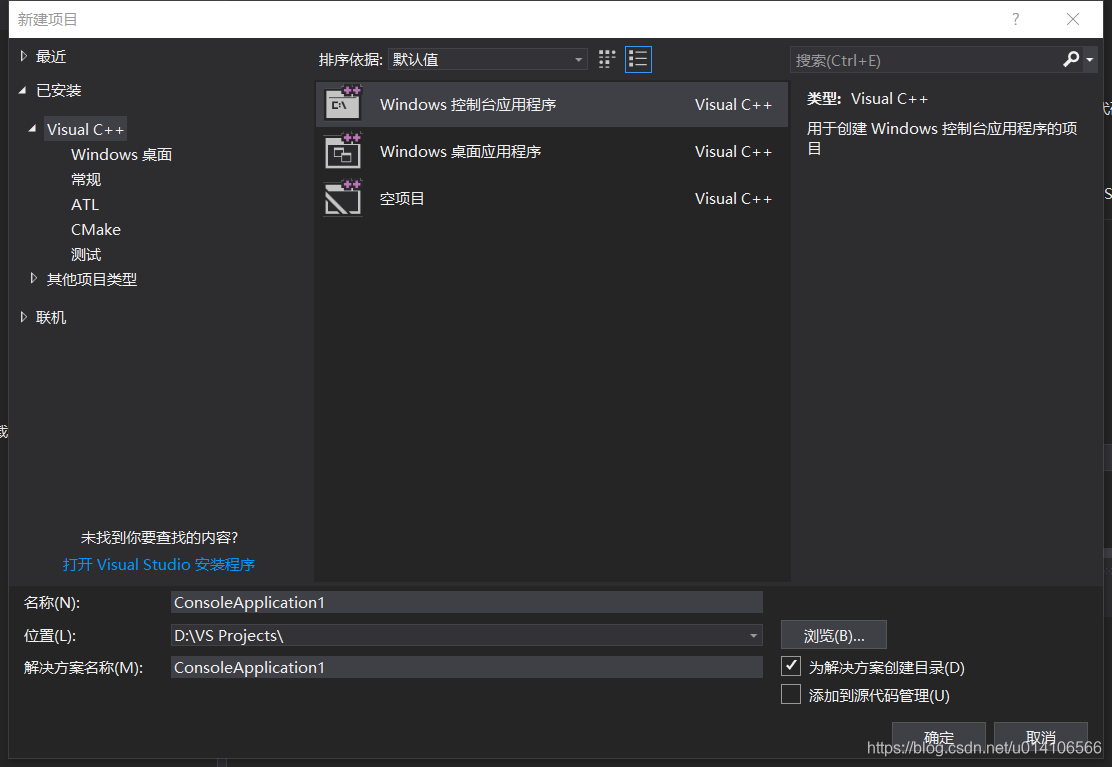Open the 位置 path dropdown arrow
The width and height of the screenshot is (1112, 767).
pyautogui.click(x=753, y=636)
